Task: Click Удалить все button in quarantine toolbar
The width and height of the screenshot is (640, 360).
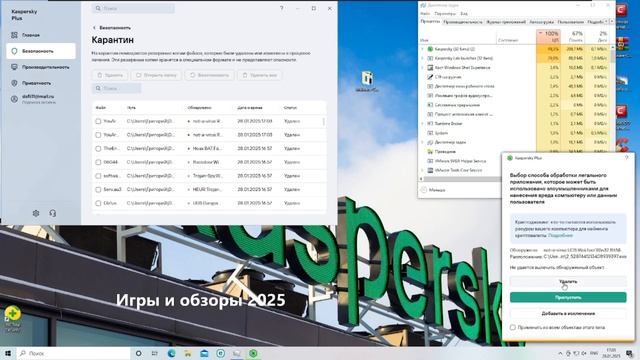Action: click(x=260, y=75)
